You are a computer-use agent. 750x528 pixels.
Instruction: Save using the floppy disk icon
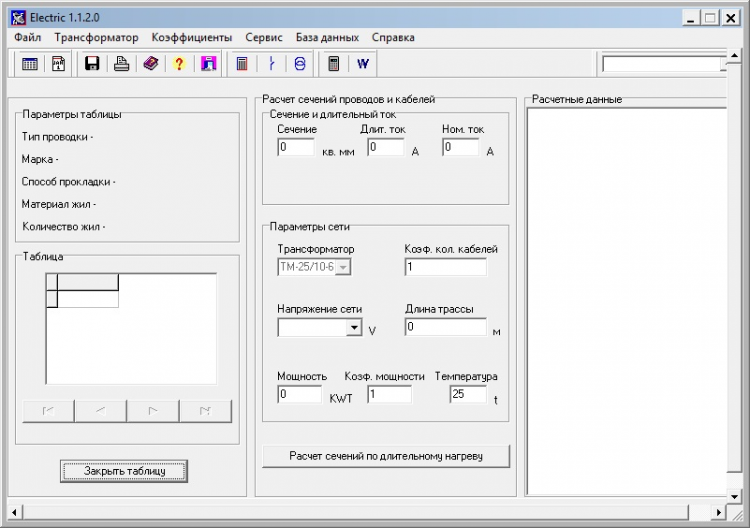pyautogui.click(x=92, y=64)
